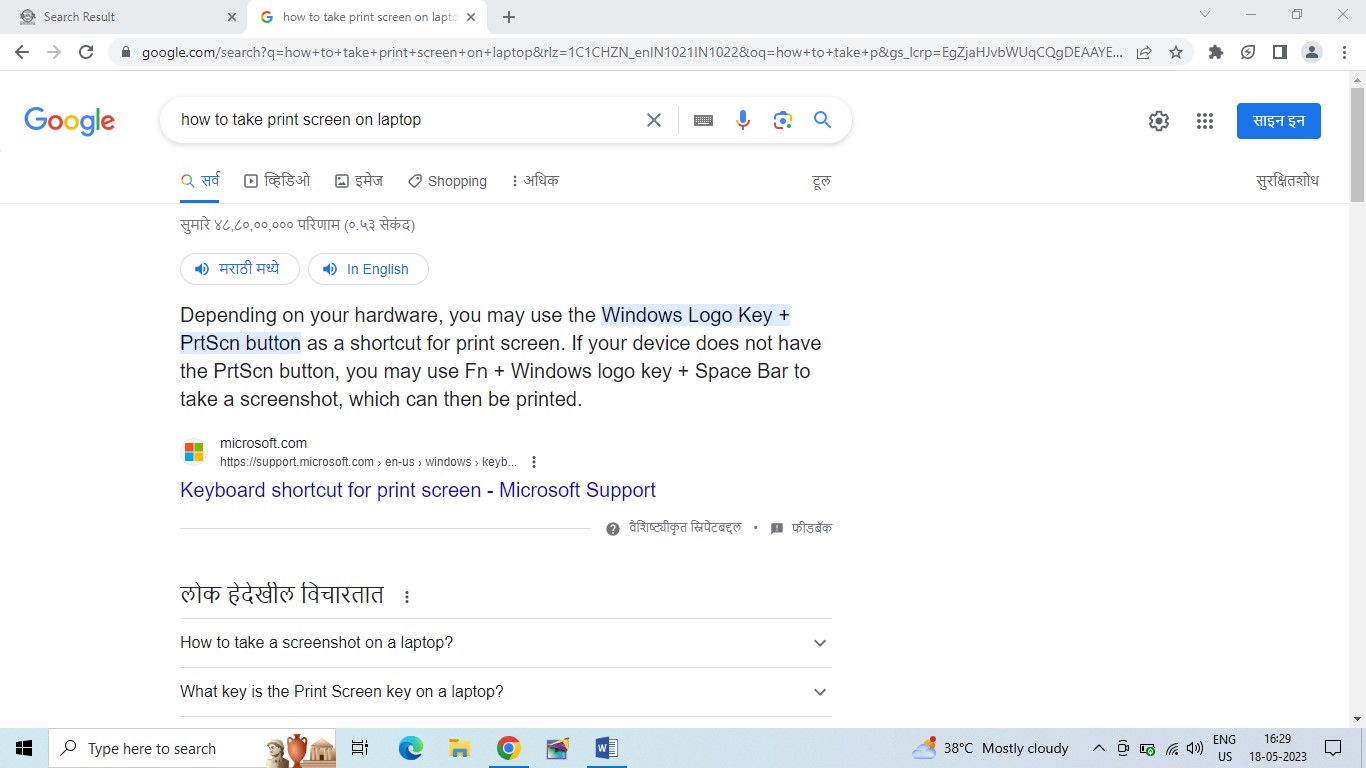The image size is (1366, 768).
Task: Expand What key is Print Screen question
Action: coord(506,692)
